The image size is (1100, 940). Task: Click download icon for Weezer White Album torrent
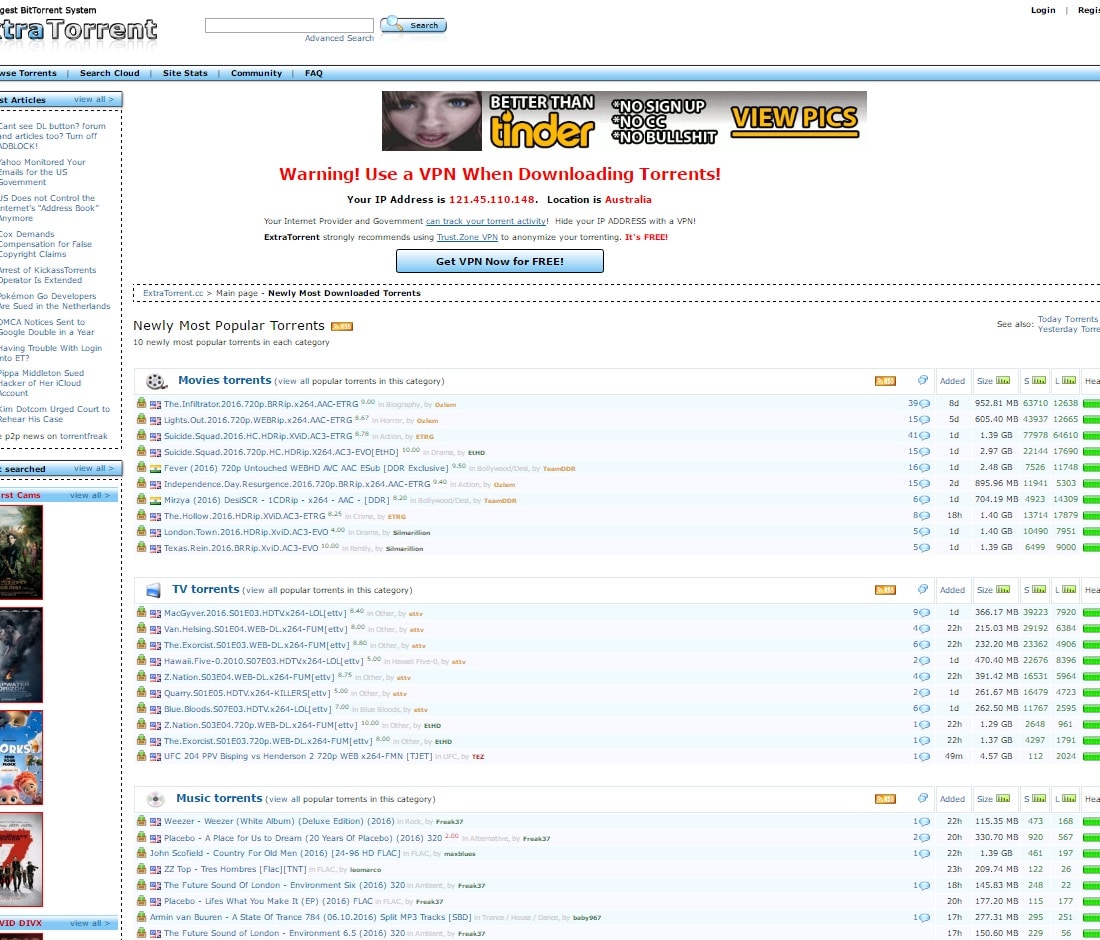[141, 821]
